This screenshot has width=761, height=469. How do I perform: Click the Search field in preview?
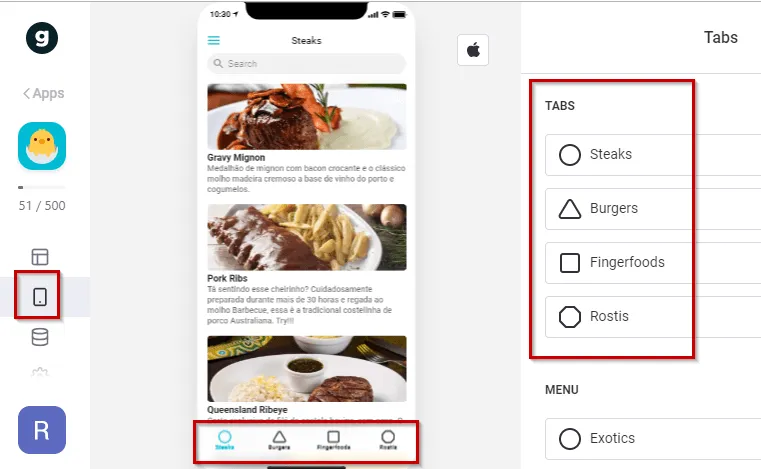306,64
